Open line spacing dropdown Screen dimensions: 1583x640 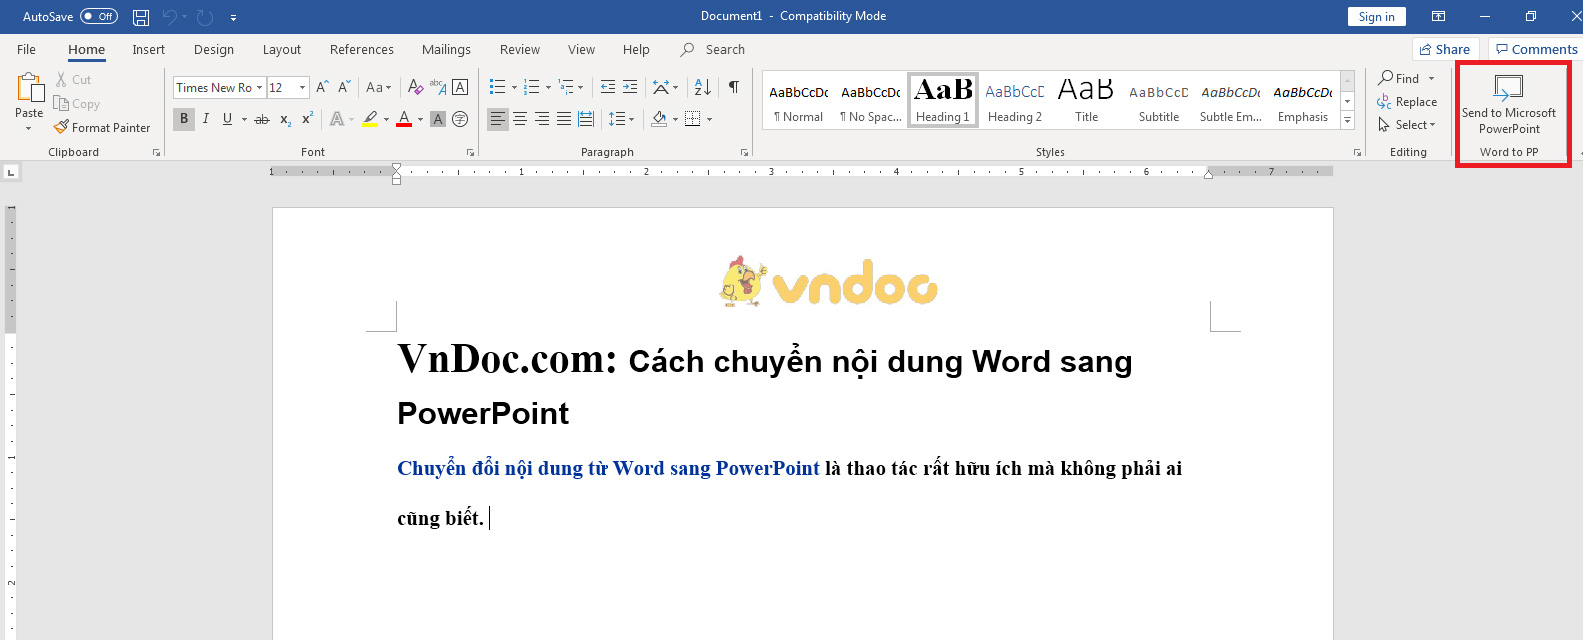point(621,119)
